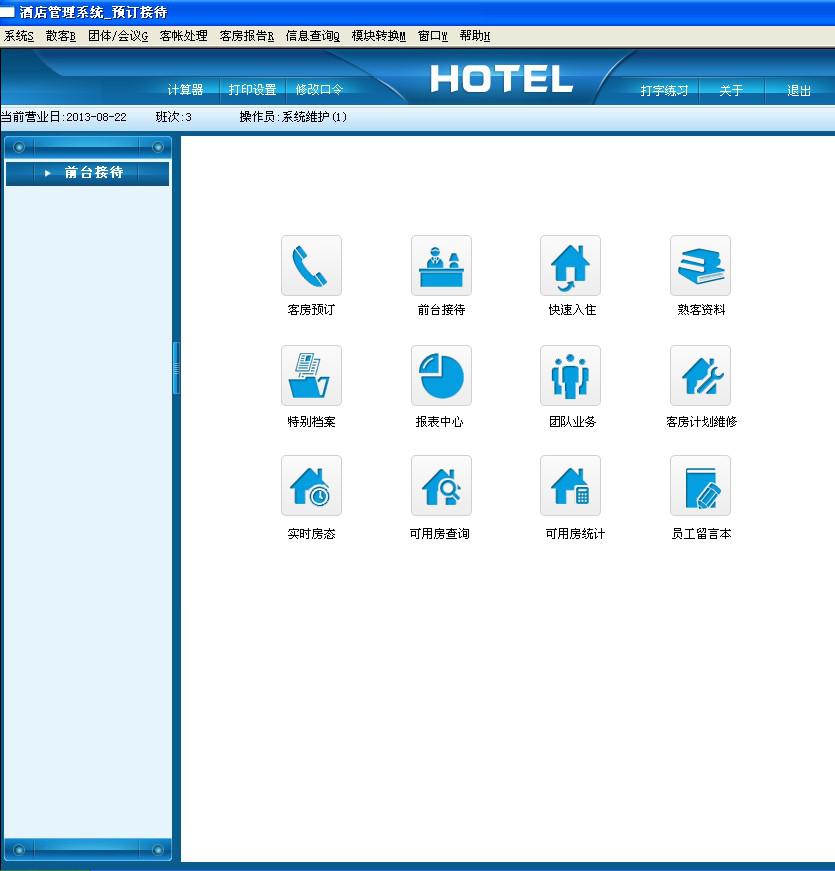Open the 客房预订 phone icon

(x=311, y=266)
